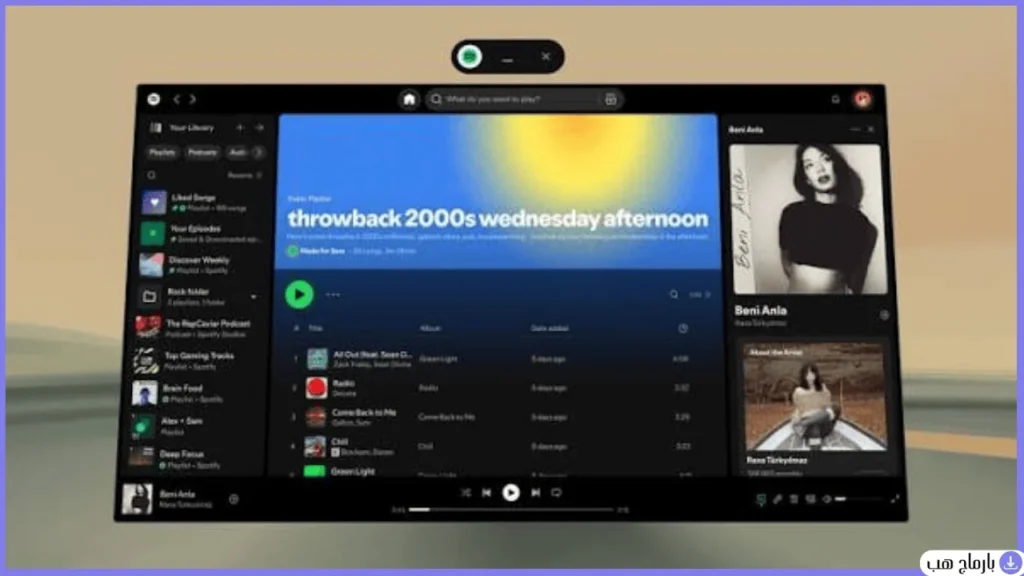Viewport: 1024px width, 576px height.
Task: Click the play button in the bottom player bar
Action: [x=511, y=492]
